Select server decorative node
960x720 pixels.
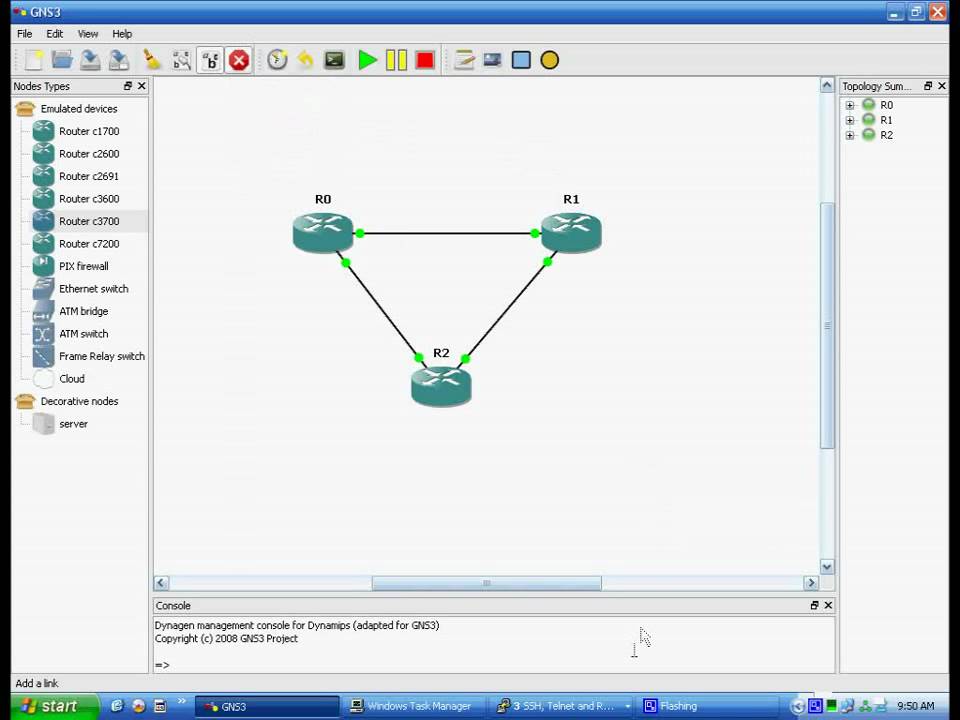point(73,424)
